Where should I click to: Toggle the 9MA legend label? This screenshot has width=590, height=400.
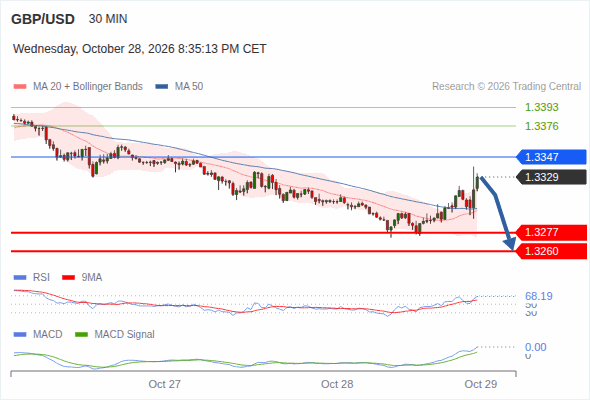coord(92,278)
